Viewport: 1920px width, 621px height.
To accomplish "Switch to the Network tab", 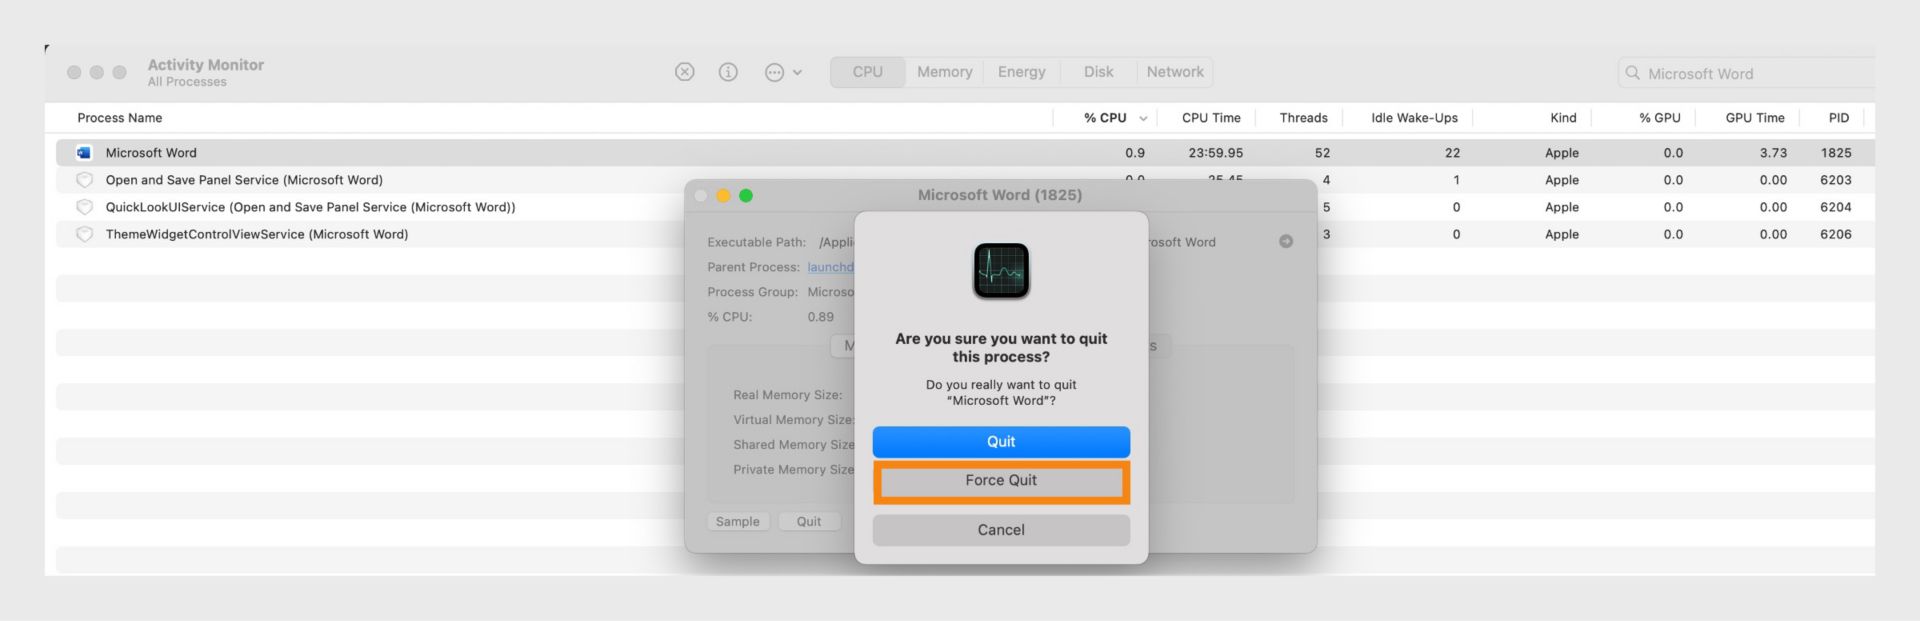I will tap(1175, 72).
